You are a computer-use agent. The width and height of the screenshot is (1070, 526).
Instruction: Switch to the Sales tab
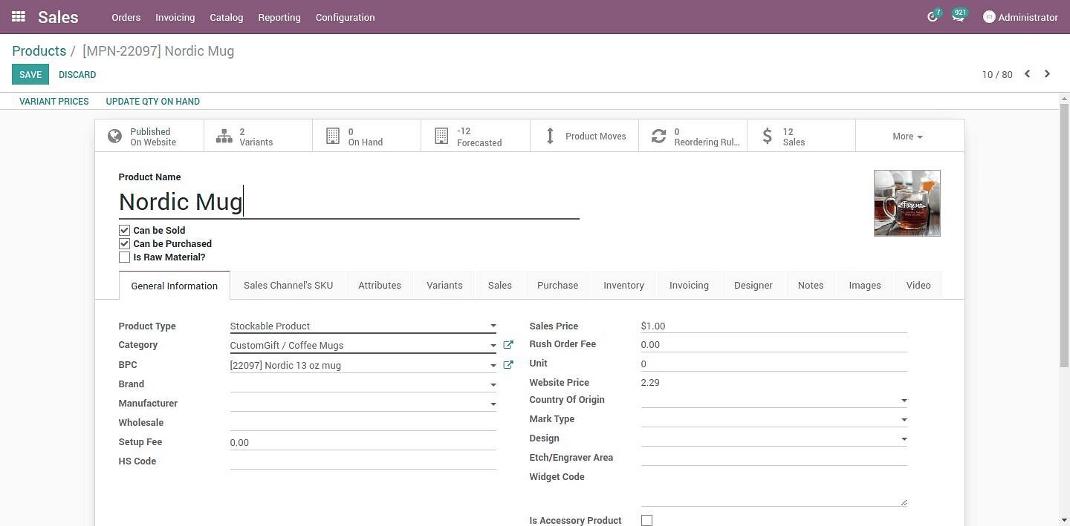(x=500, y=285)
